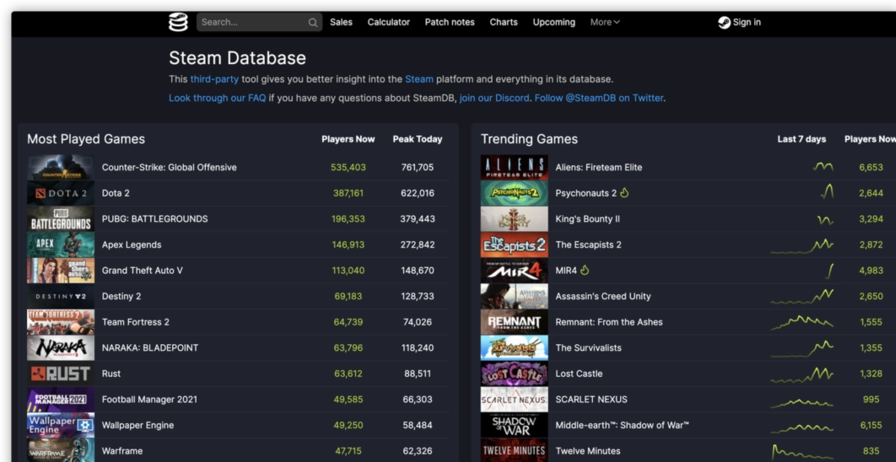
Task: Click the Naraka Bladepoint thumbnail image
Action: (x=61, y=348)
